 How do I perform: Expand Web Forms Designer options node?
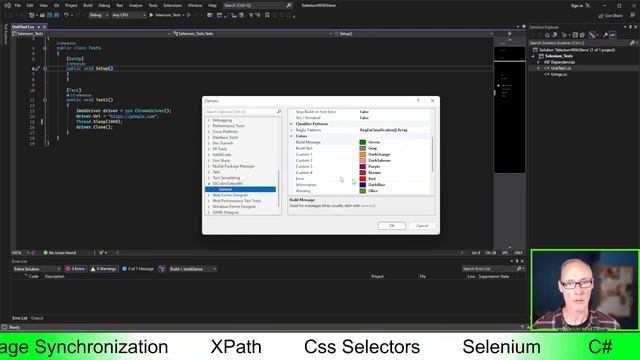click(x=209, y=195)
